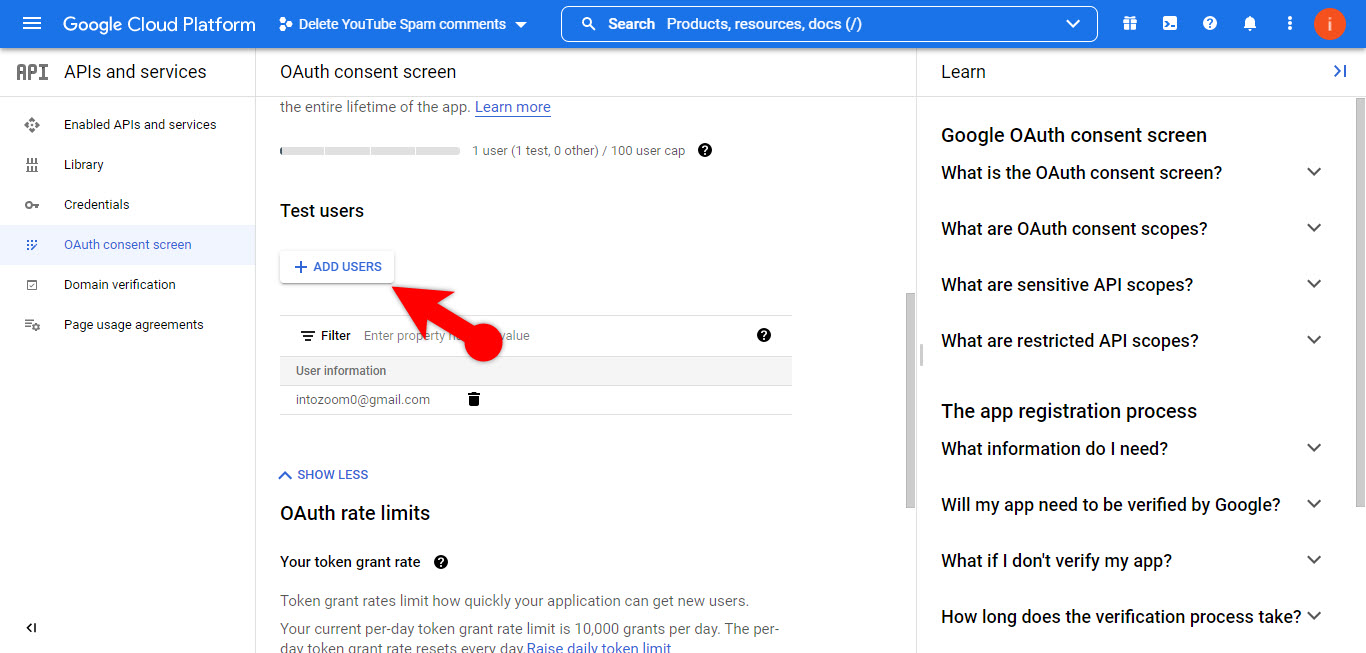The height and width of the screenshot is (653, 1366).
Task: View notifications bell
Action: click(1250, 24)
